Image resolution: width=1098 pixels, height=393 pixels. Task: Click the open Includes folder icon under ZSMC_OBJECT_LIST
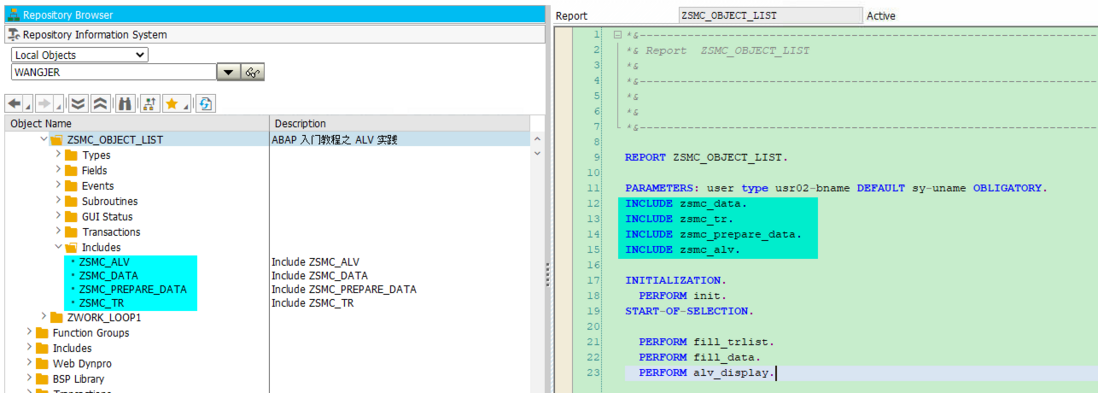tap(71, 247)
